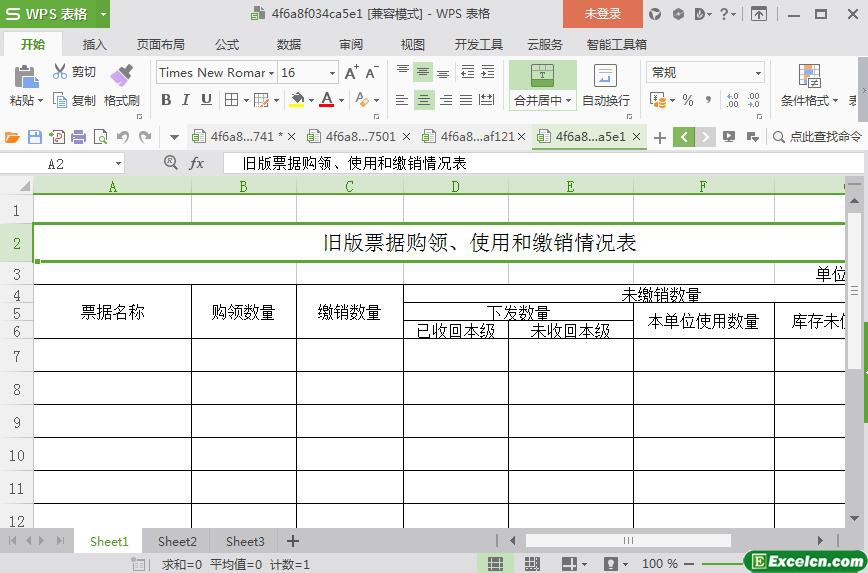Screen dimensions: 868x573
Task: Click the fx insert function icon
Action: [x=197, y=163]
